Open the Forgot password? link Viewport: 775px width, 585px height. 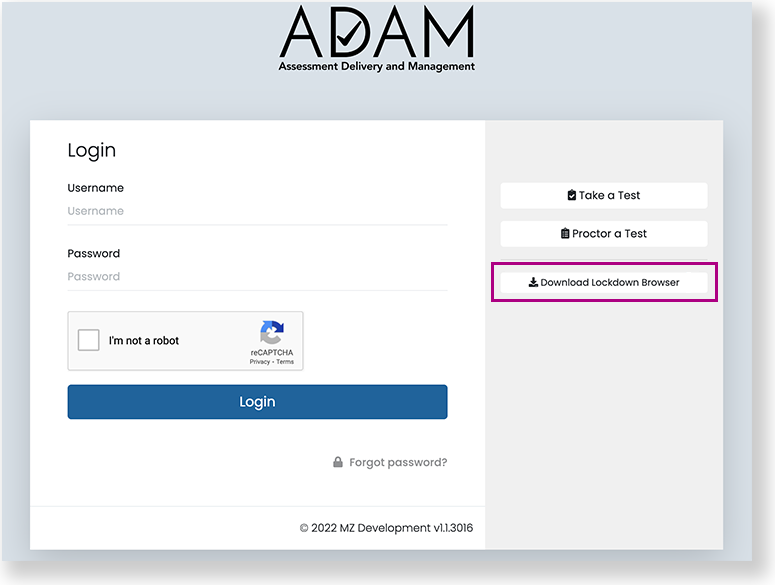pyautogui.click(x=398, y=462)
